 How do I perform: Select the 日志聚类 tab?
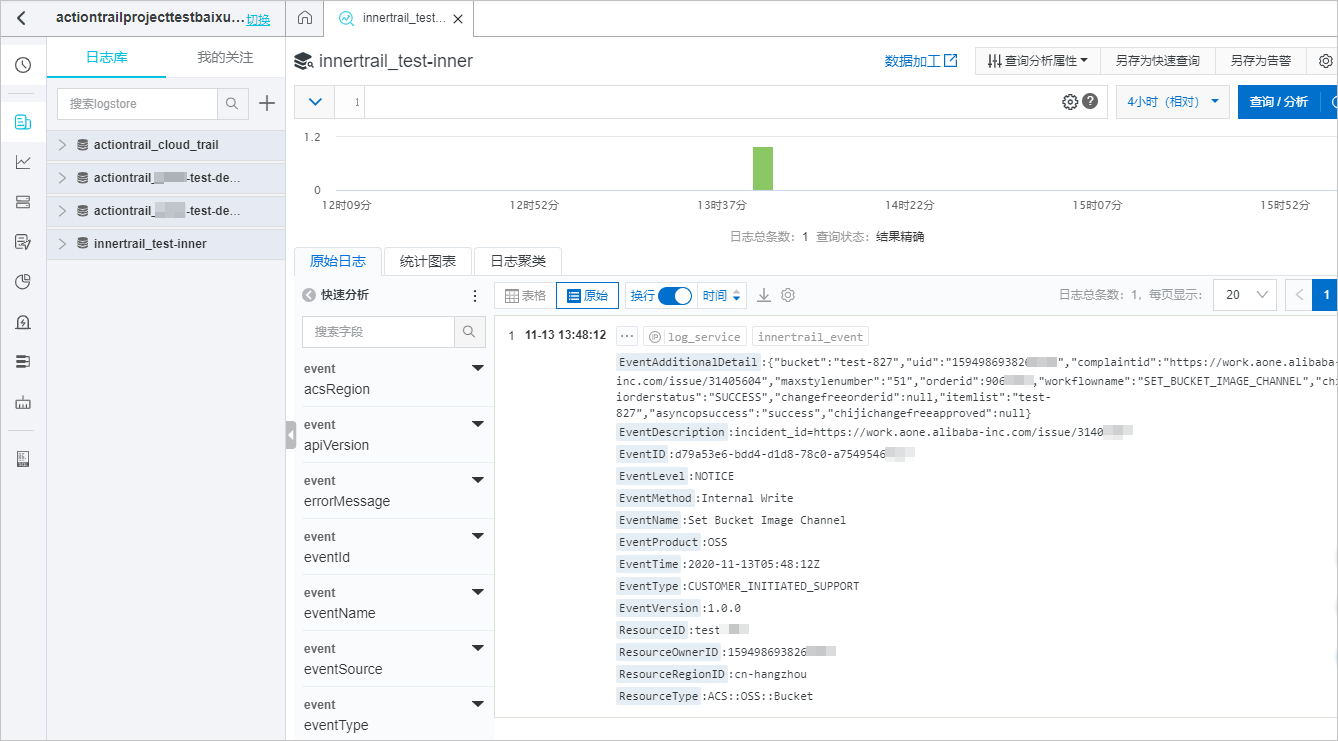pos(518,261)
